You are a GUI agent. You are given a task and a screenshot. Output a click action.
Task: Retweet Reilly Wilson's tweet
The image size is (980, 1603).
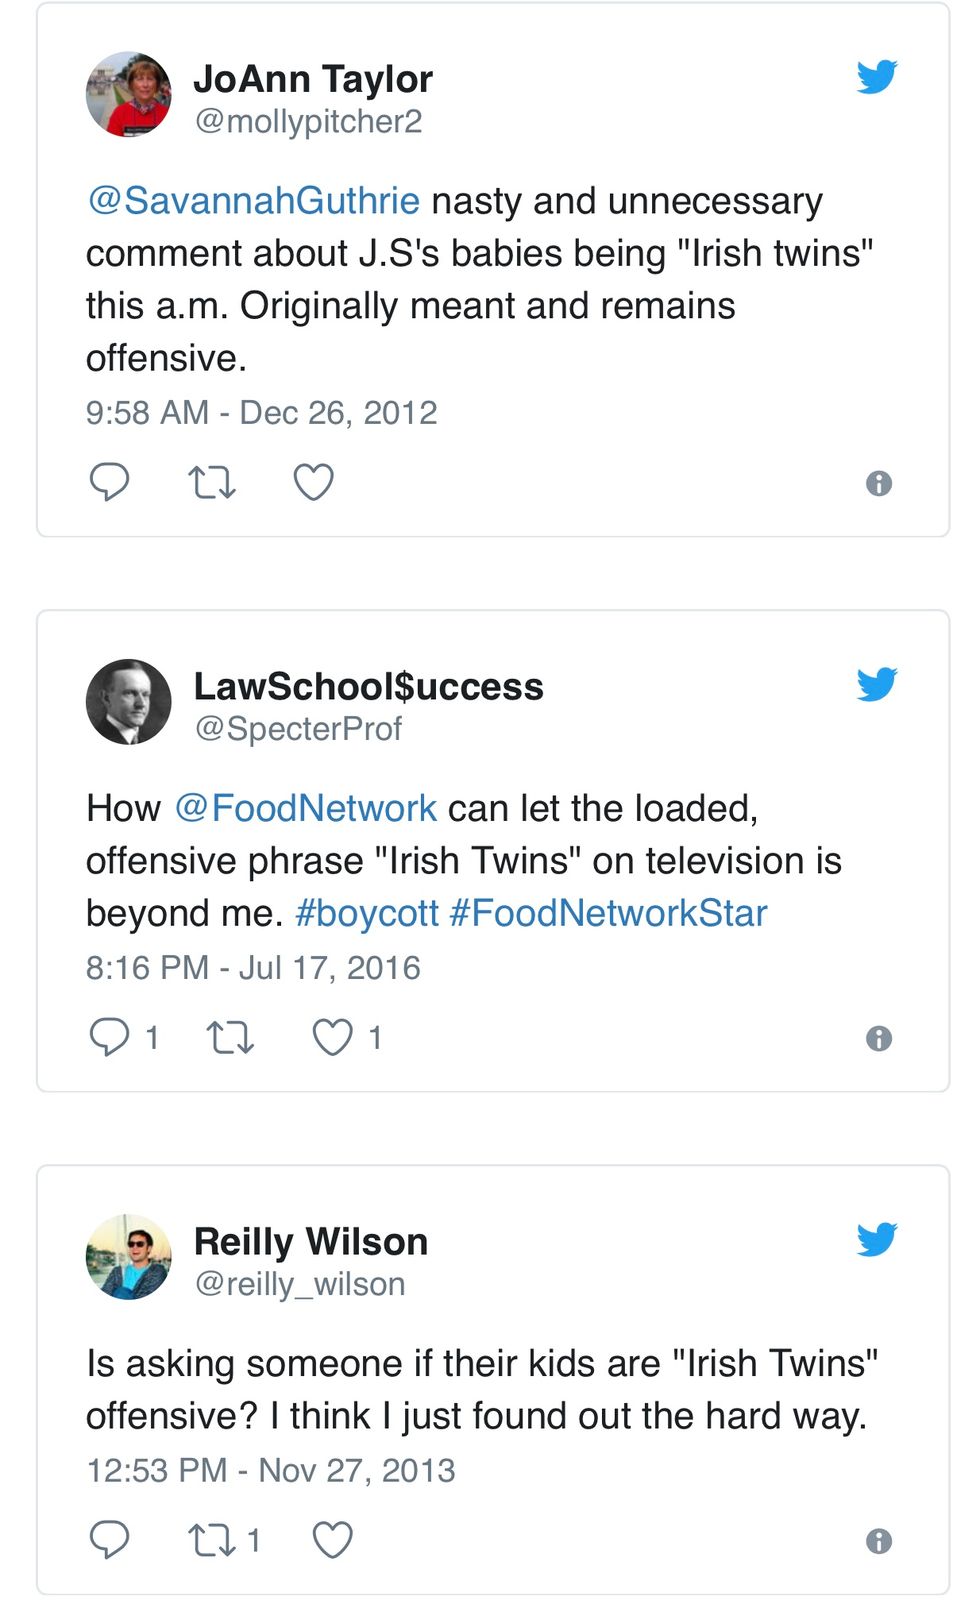212,1541
